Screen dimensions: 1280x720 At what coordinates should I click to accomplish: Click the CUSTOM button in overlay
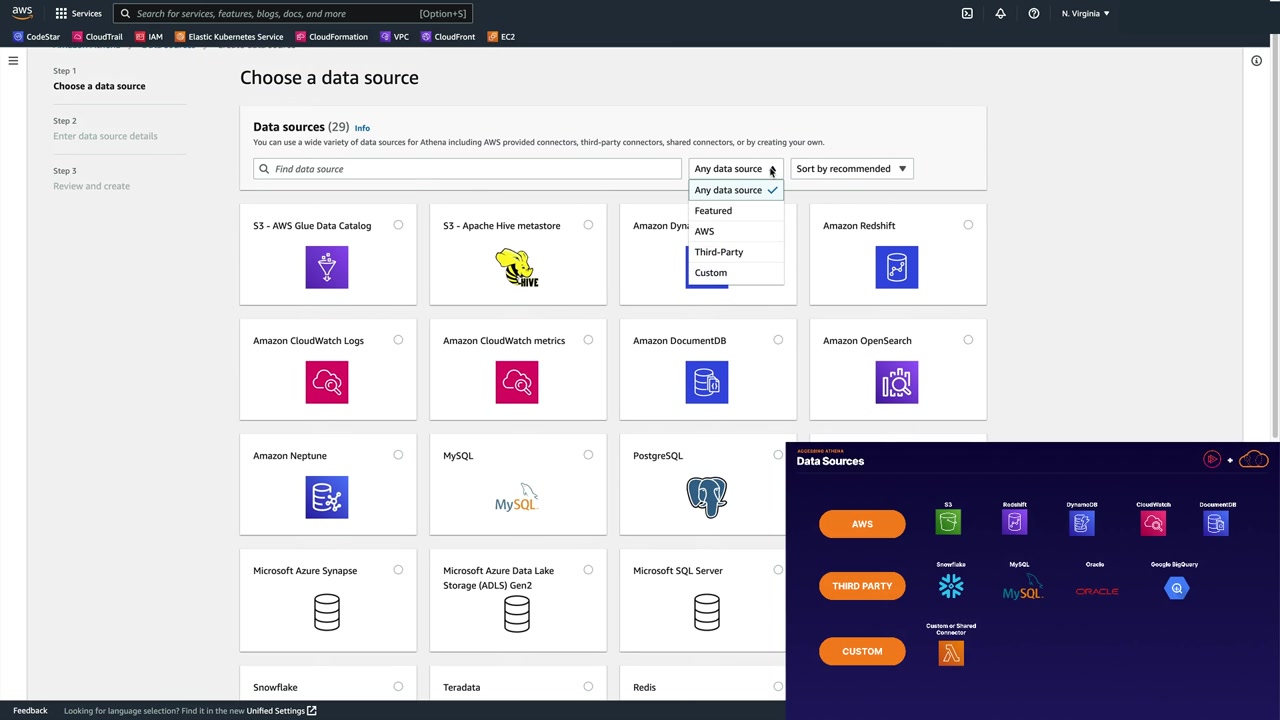click(862, 652)
